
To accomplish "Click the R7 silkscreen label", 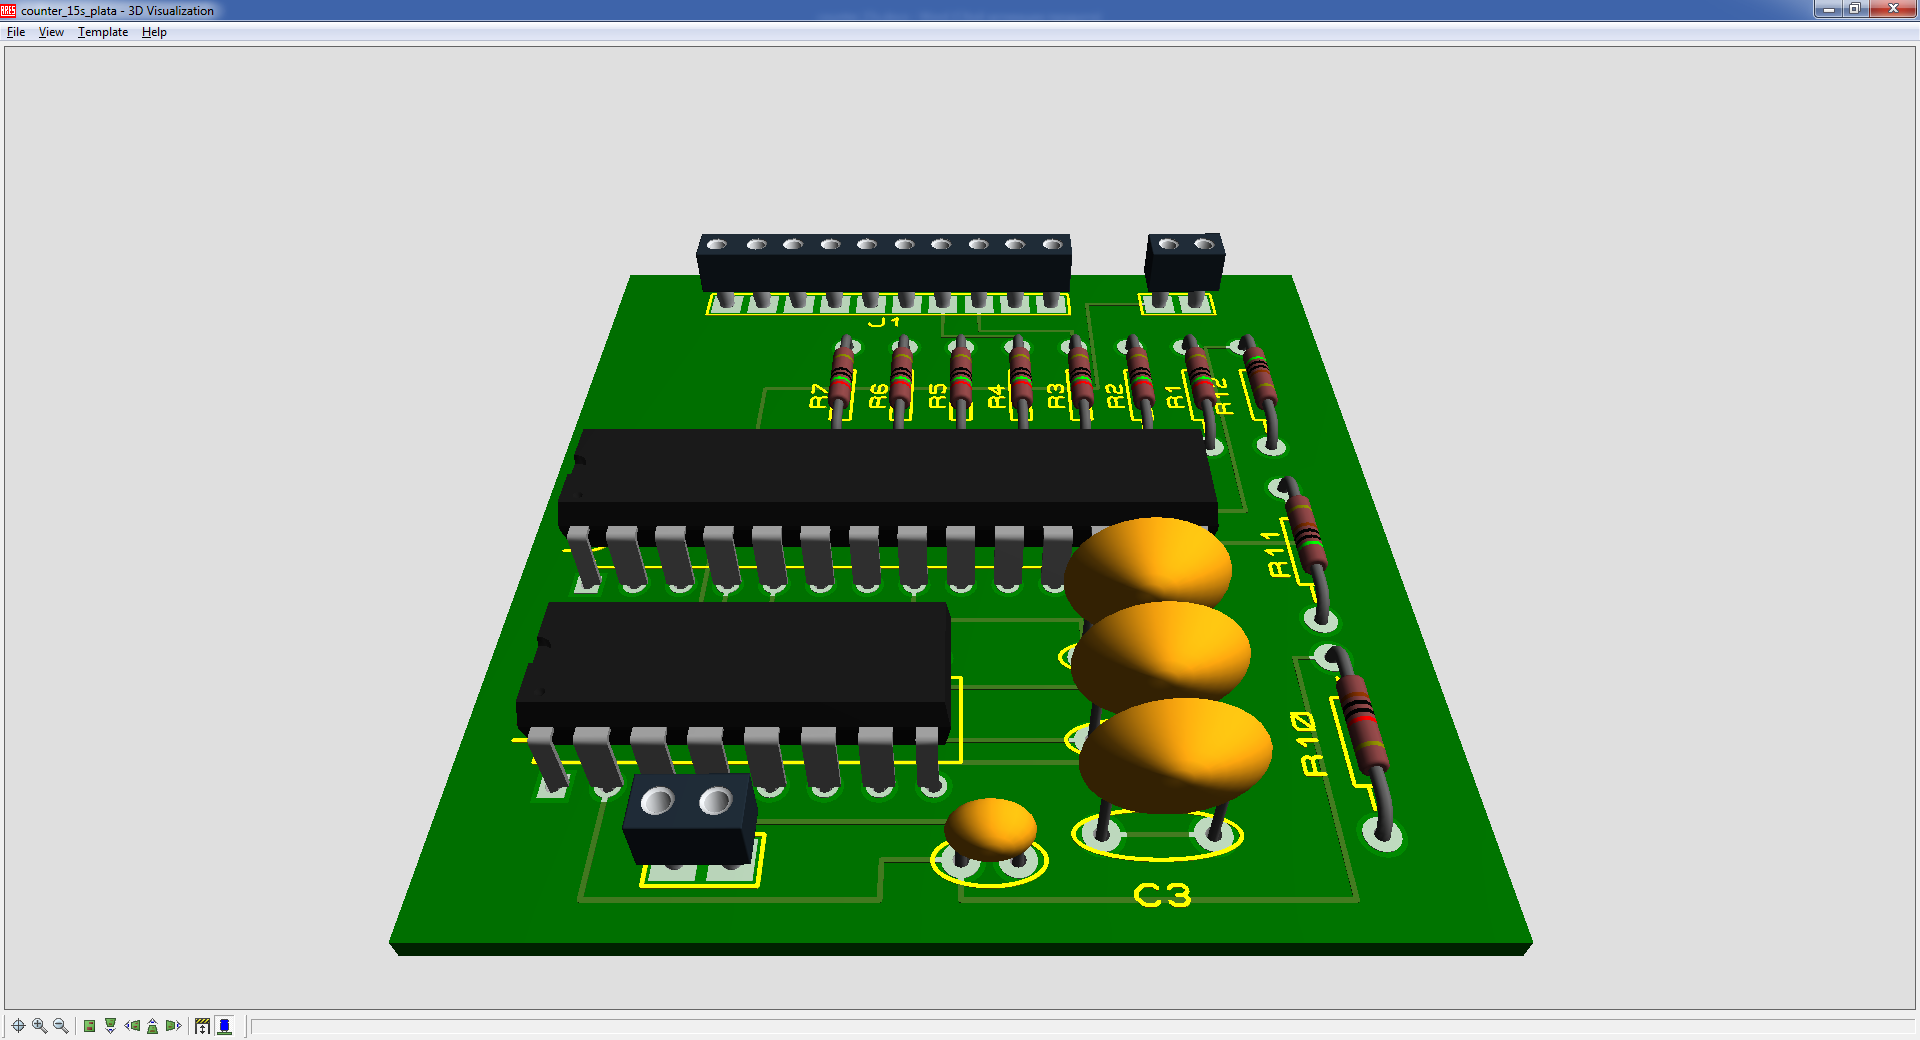I will tap(819, 396).
